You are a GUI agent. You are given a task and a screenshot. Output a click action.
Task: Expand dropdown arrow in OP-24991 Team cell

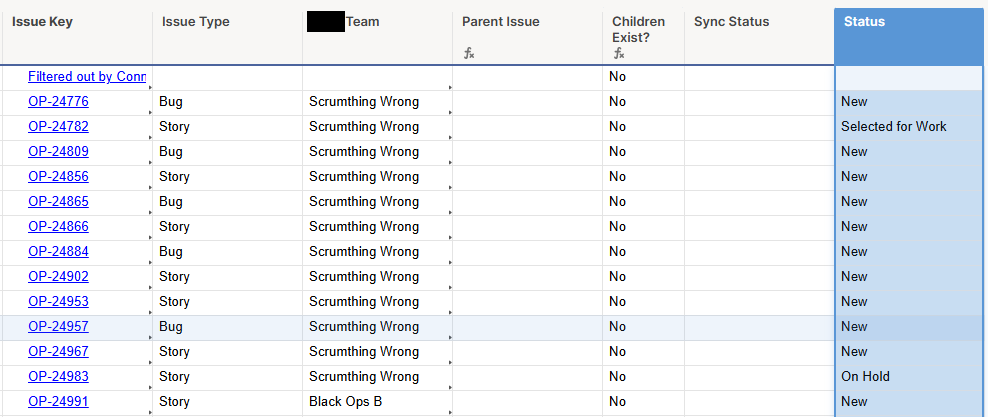pos(450,412)
